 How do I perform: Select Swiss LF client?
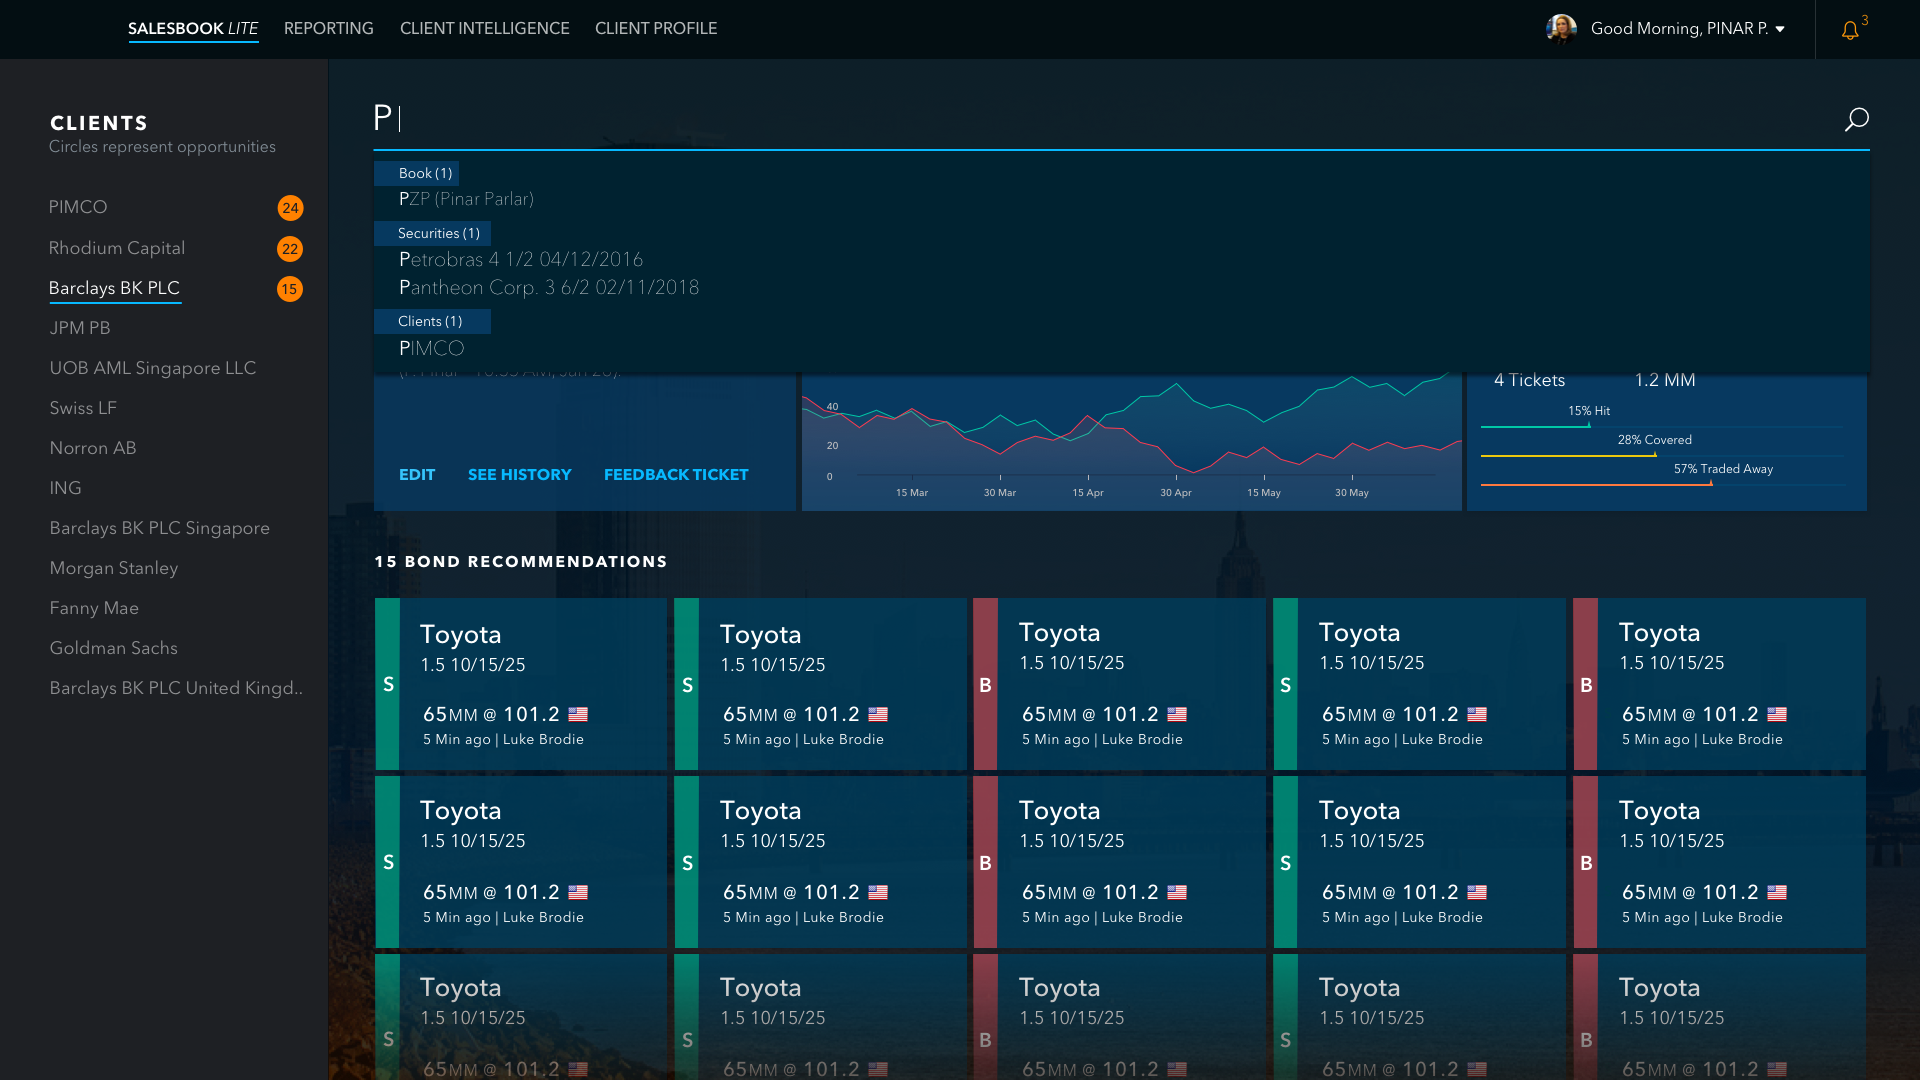pyautogui.click(x=83, y=408)
